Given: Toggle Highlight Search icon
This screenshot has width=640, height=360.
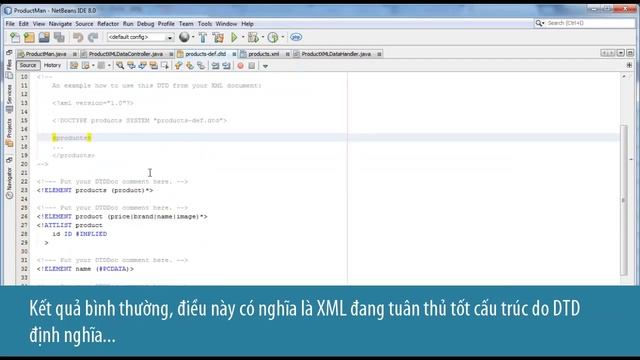Looking at the screenshot, I should coord(153,66).
